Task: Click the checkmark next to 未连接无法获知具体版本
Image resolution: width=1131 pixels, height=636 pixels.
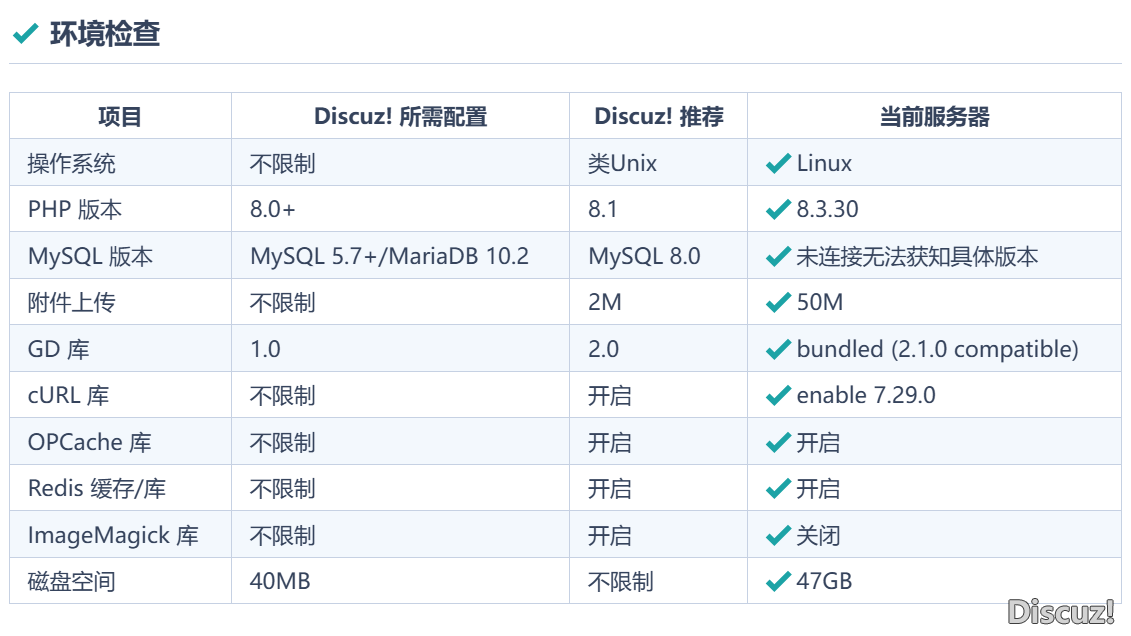Action: [778, 257]
